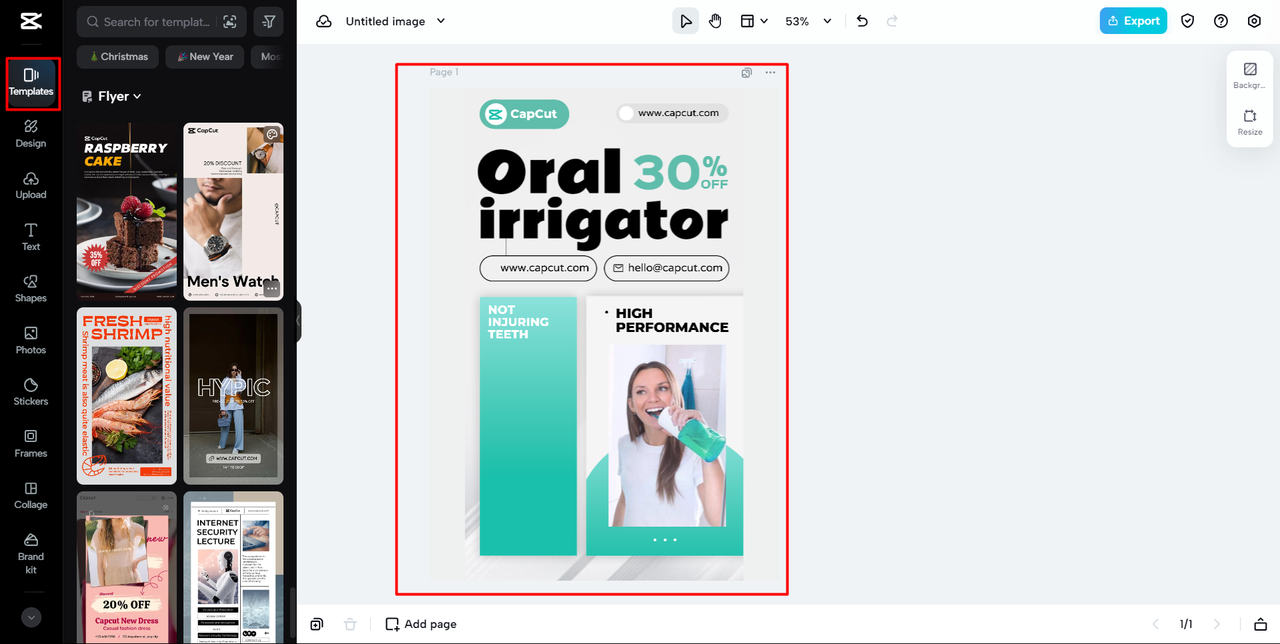Collapse the templates side panel
Viewport: 1280px width, 644px height.
coord(298,322)
